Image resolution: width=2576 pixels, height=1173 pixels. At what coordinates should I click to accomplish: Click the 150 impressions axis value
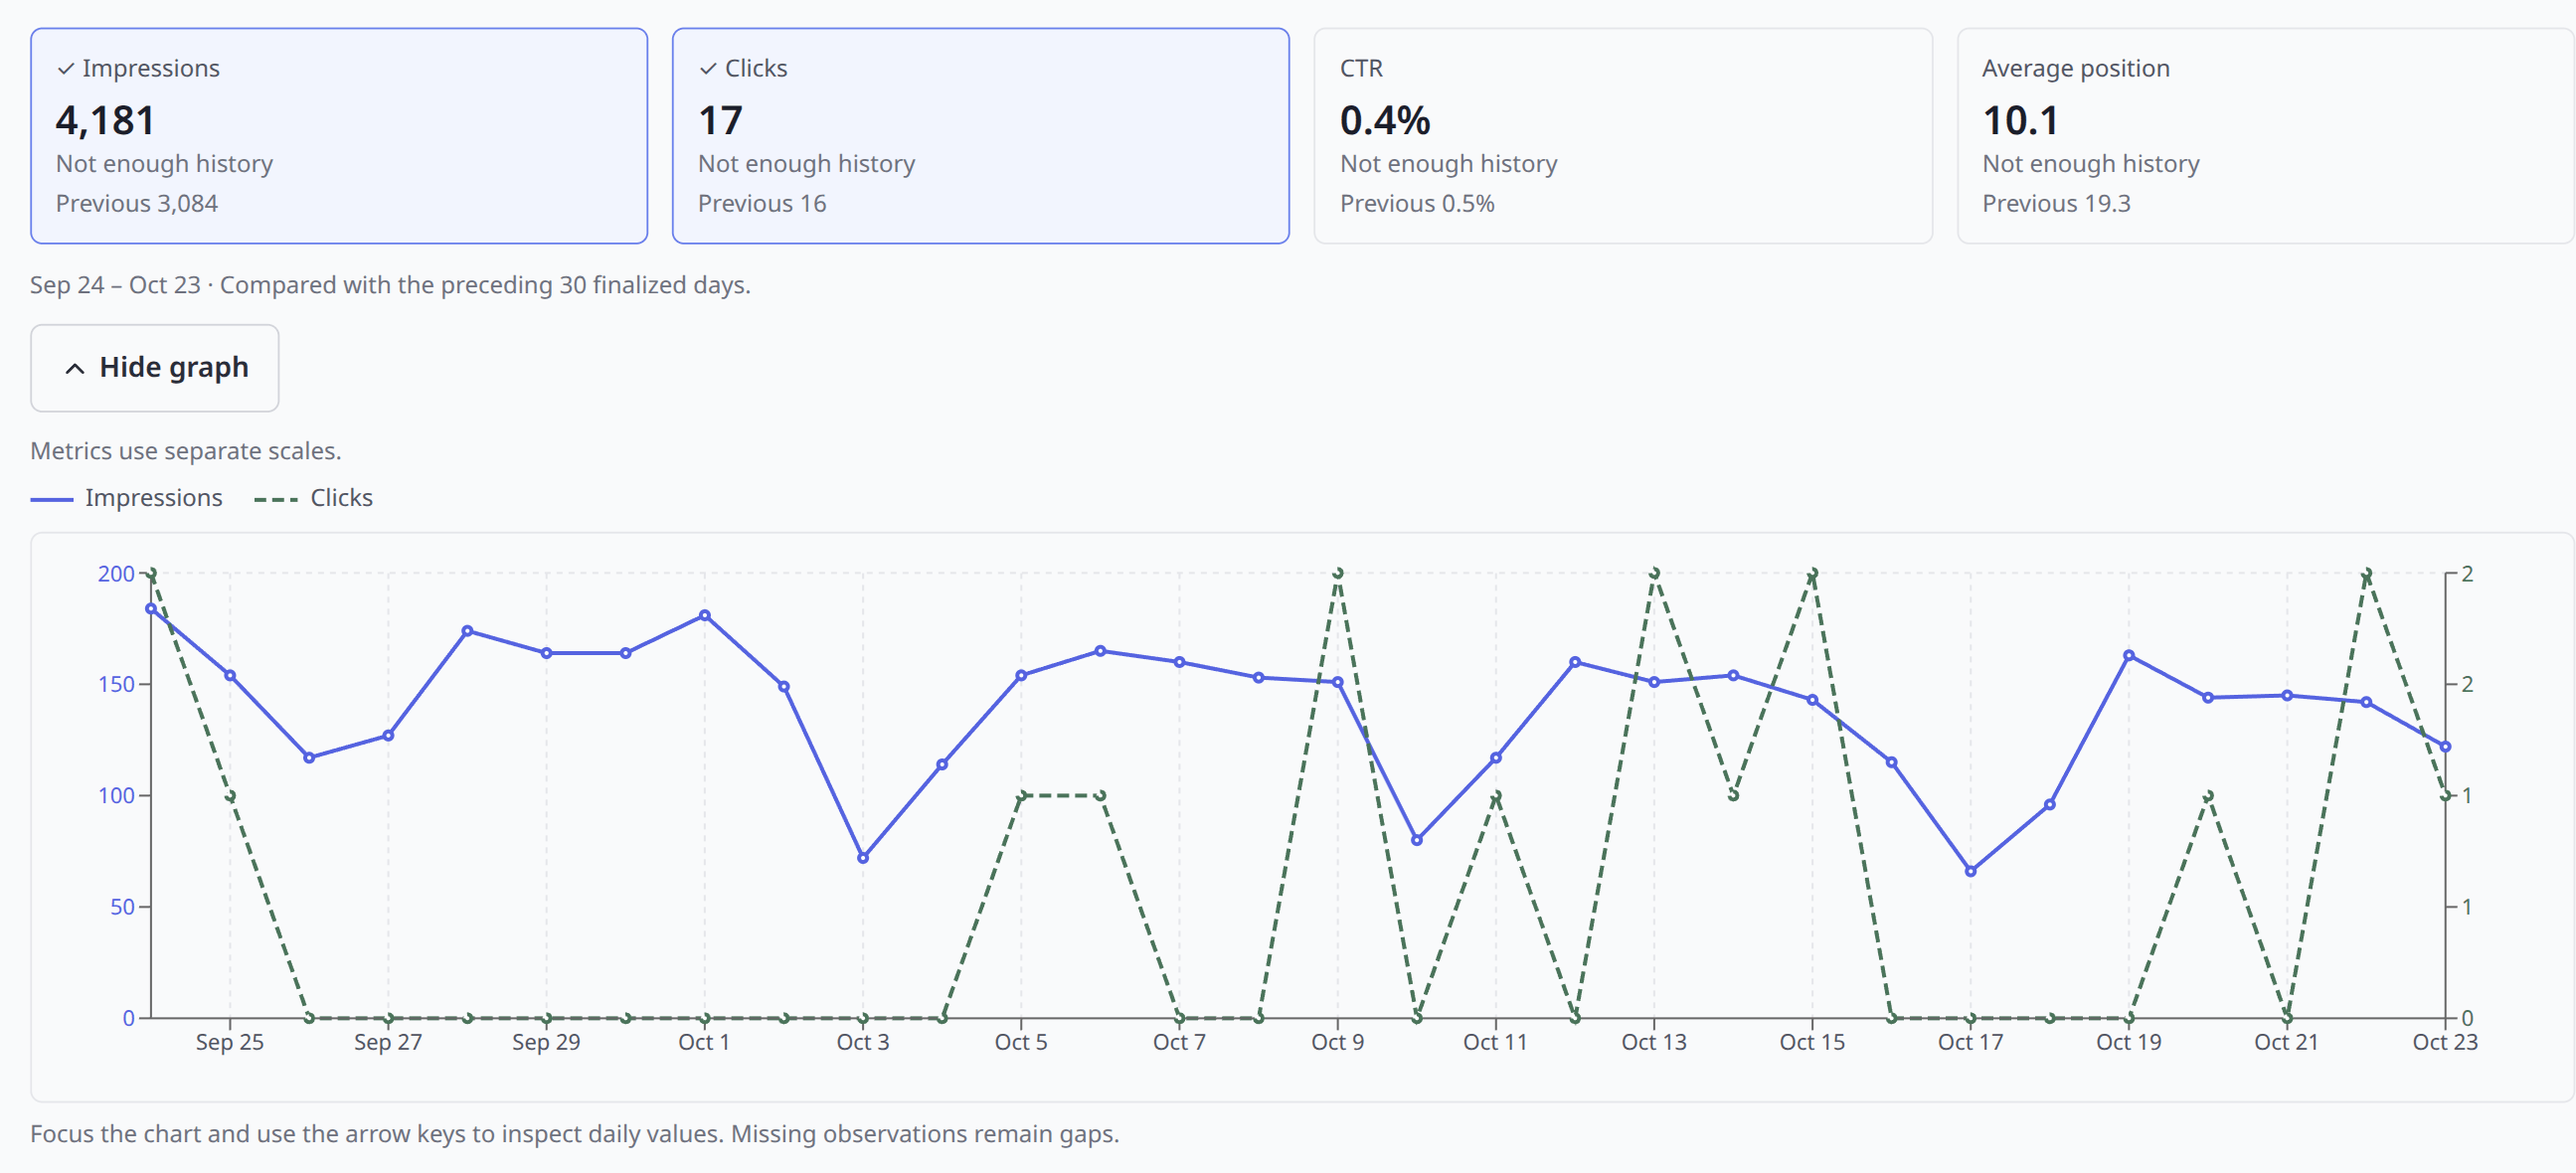pos(116,685)
